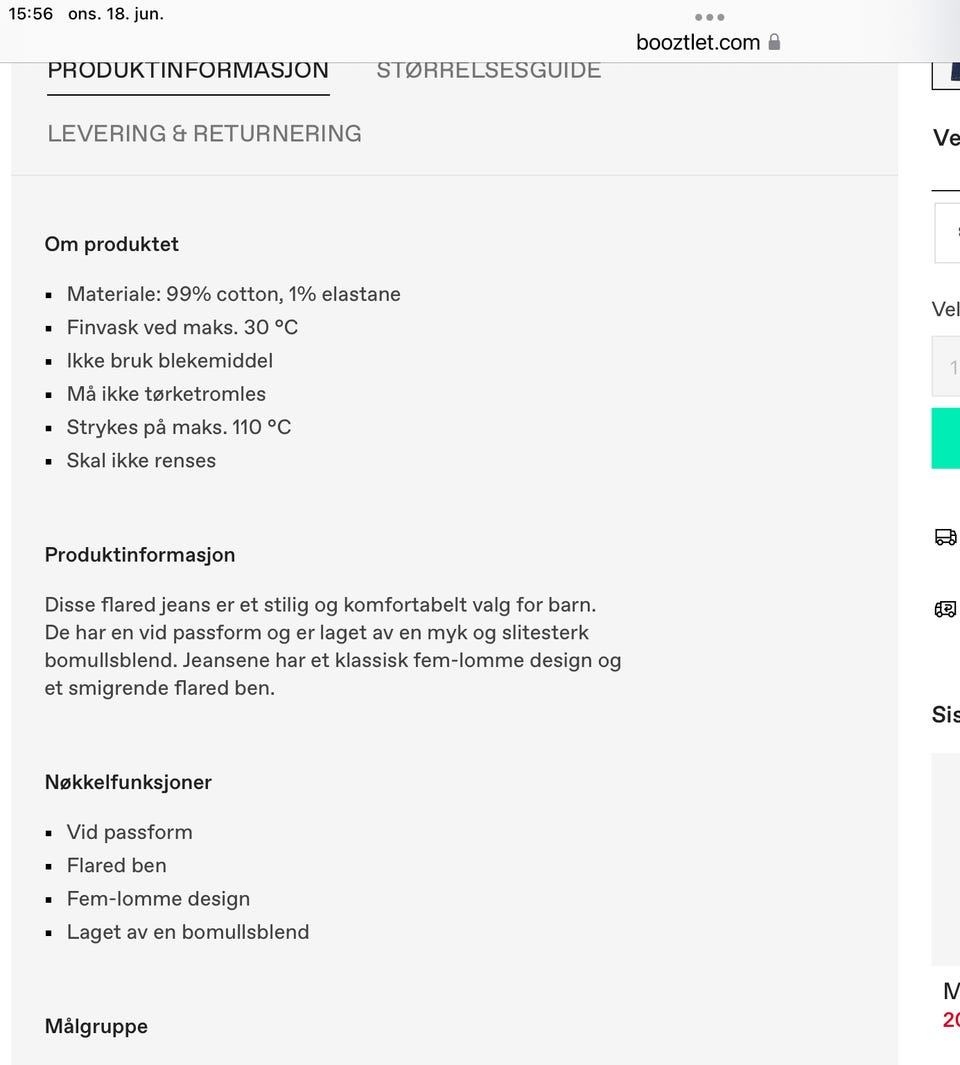Click the red discounted price under the thumbnail
This screenshot has height=1065, width=960.
tap(951, 1021)
